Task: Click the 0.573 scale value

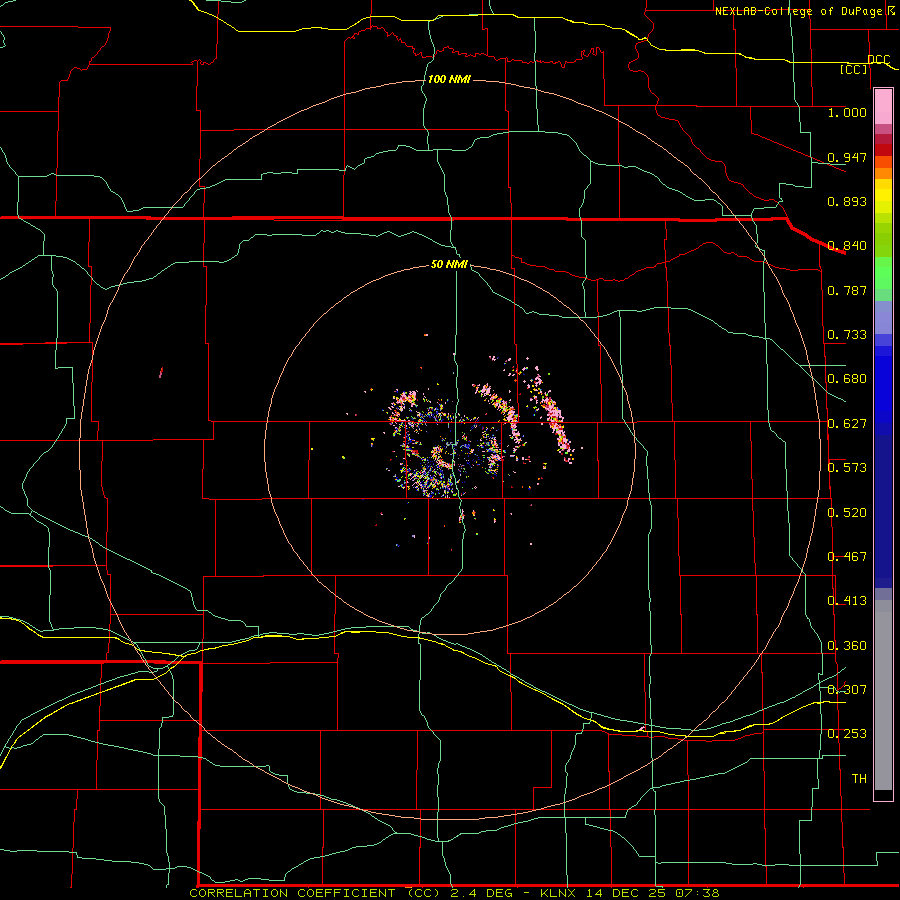Action: click(847, 467)
